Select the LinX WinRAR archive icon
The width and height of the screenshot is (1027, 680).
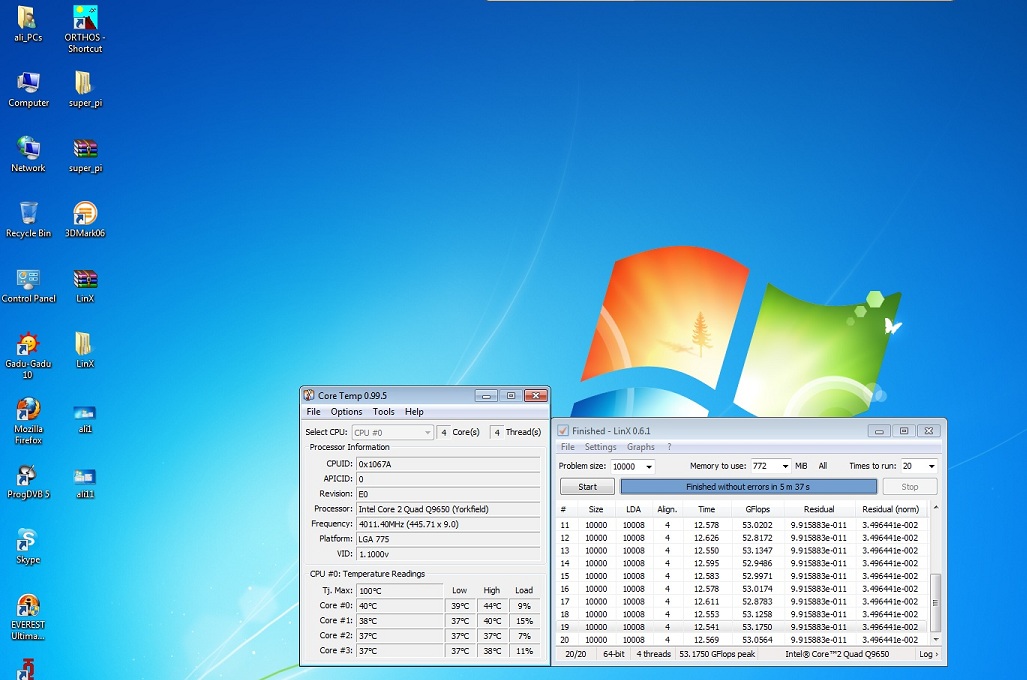[x=85, y=285]
